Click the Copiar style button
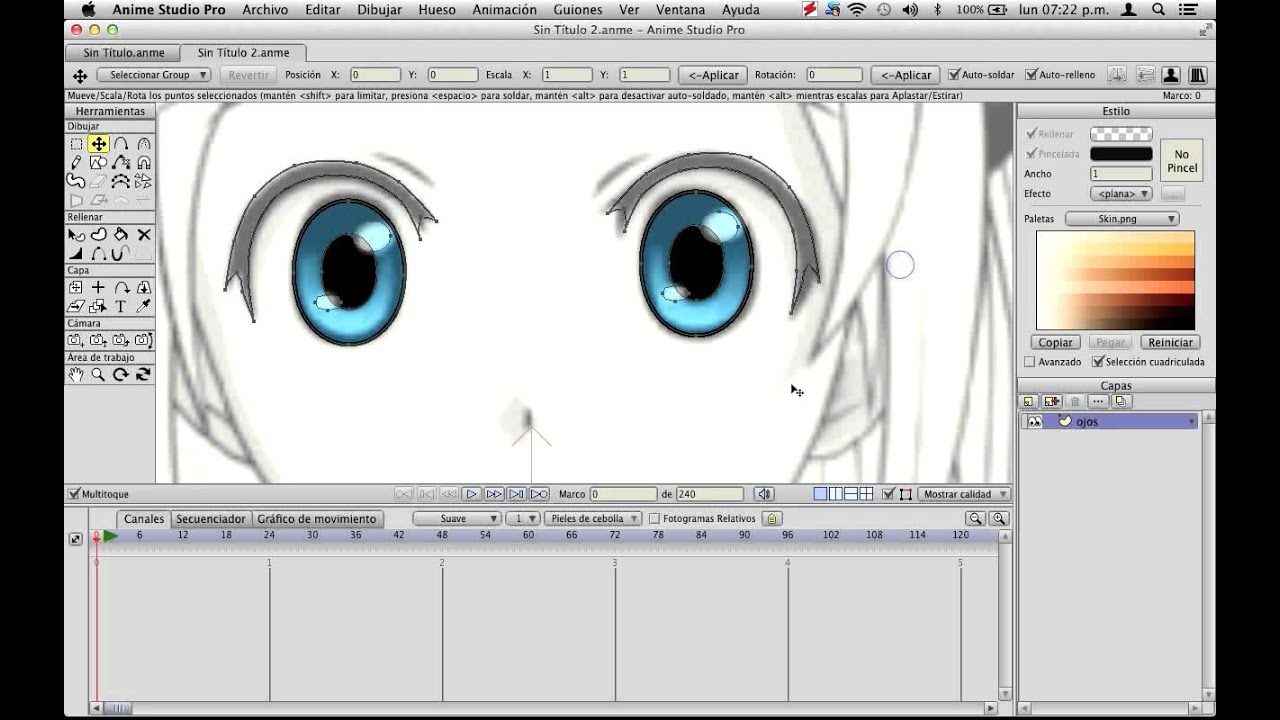This screenshot has width=1280, height=720. coord(1056,342)
